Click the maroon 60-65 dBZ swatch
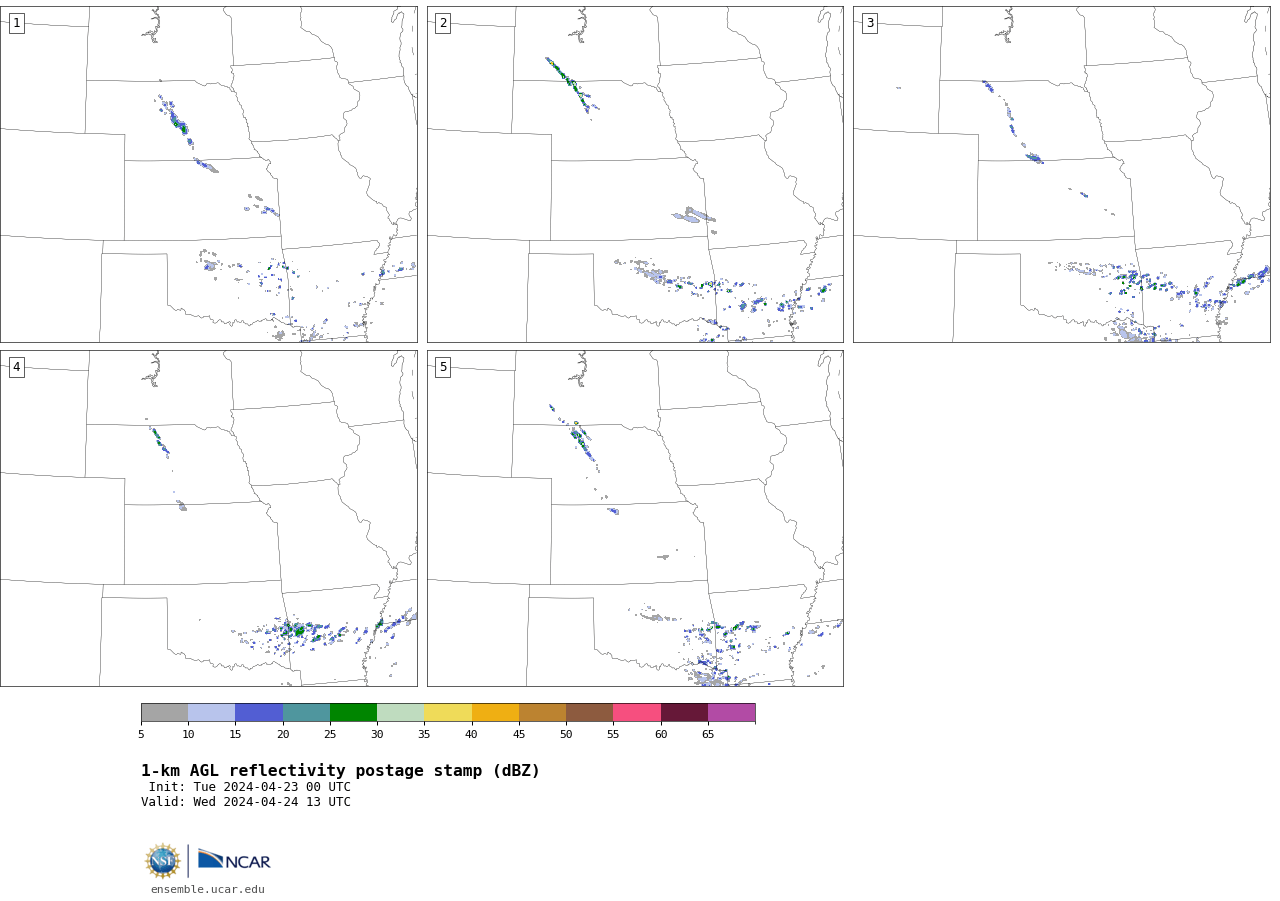The height and width of the screenshot is (901, 1280). [x=684, y=712]
